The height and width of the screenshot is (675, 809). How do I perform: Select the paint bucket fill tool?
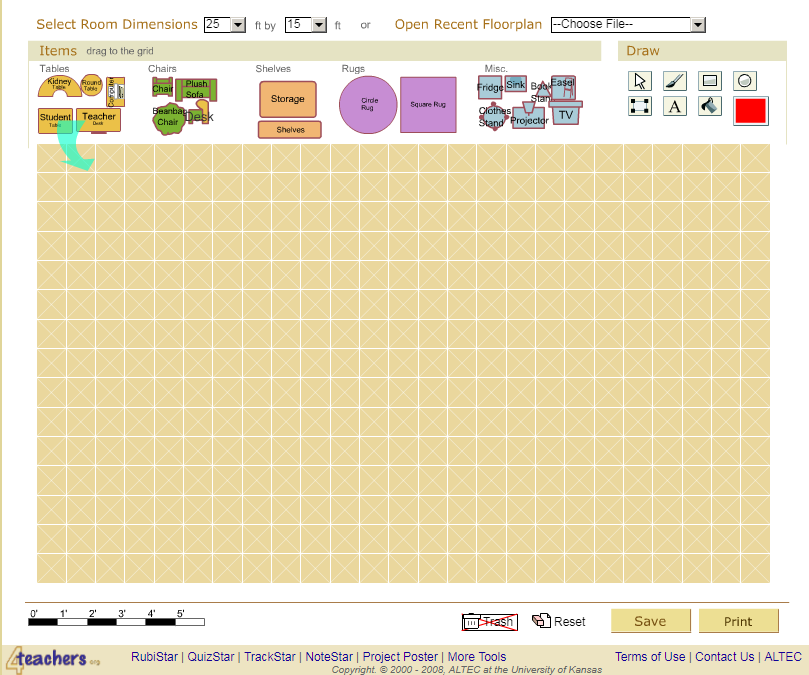[x=710, y=106]
